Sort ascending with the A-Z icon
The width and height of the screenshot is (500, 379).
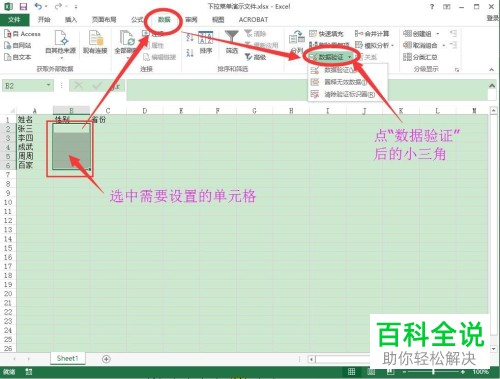[190, 37]
